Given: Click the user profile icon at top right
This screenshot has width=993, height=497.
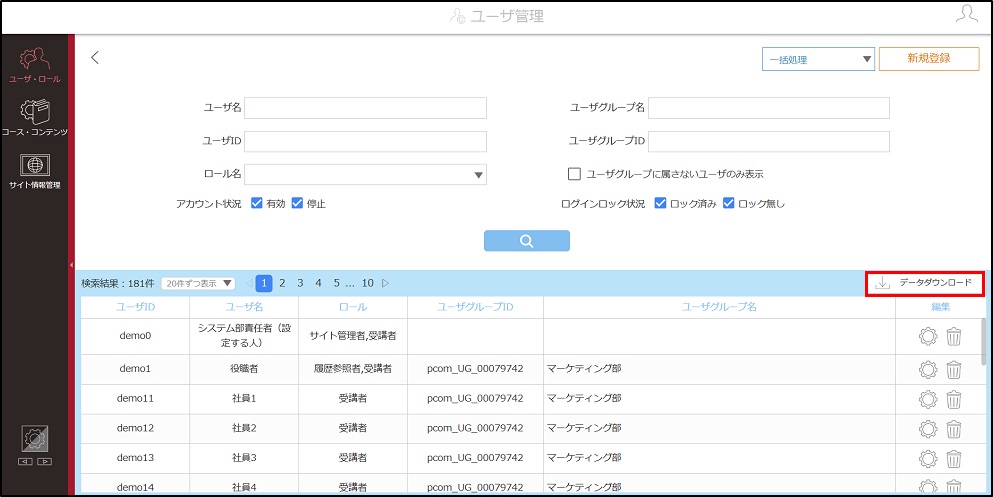Looking at the screenshot, I should [966, 15].
